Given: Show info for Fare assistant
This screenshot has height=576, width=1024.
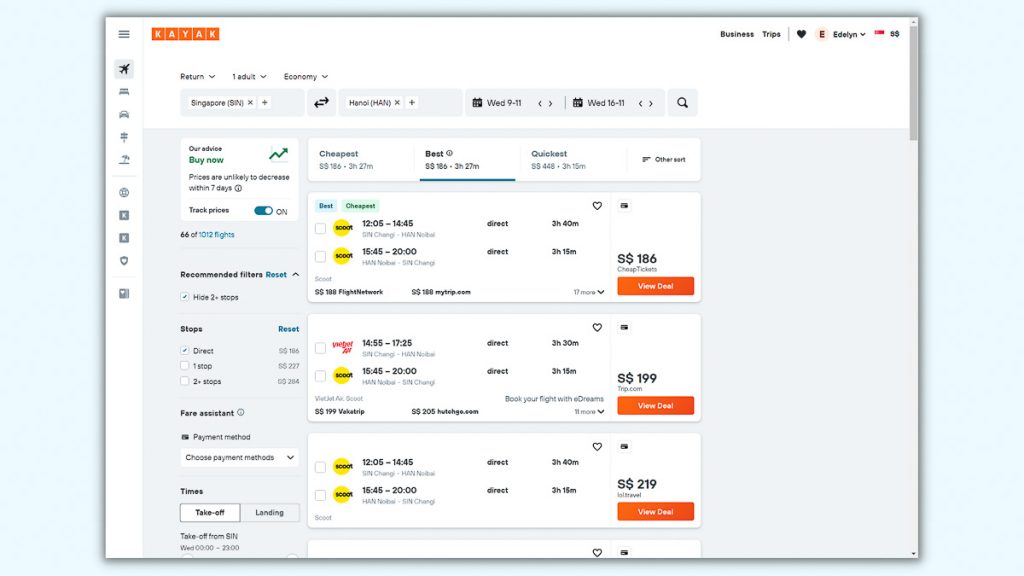Looking at the screenshot, I should [240, 413].
